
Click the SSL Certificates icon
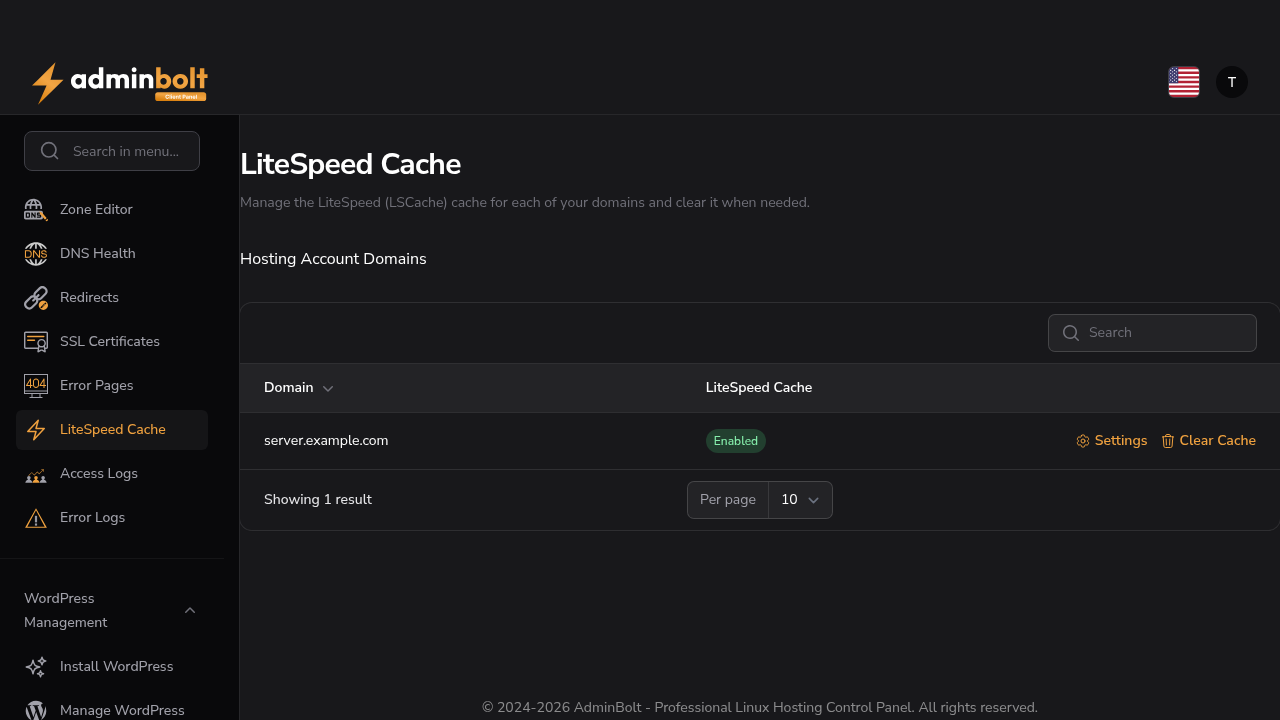tap(36, 342)
